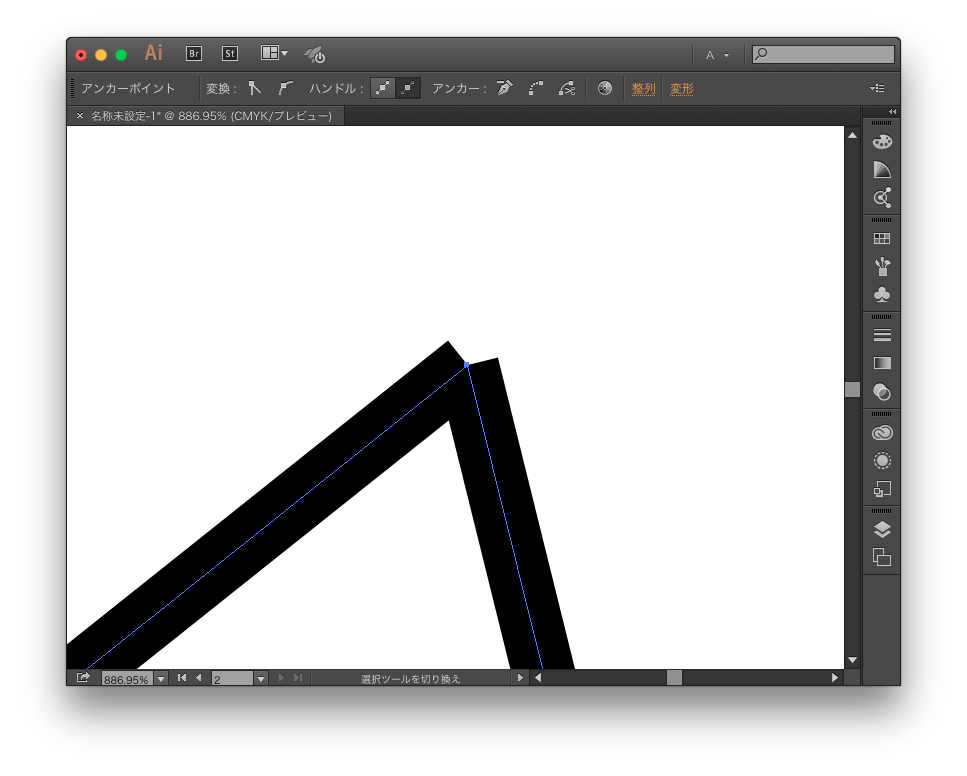Click the horizontal scrollbar thumb
Screen dimensions: 967x776
pos(674,678)
